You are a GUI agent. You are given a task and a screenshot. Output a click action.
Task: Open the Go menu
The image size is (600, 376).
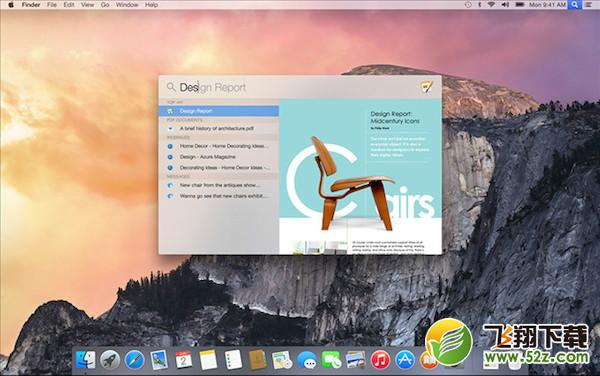[x=105, y=5]
